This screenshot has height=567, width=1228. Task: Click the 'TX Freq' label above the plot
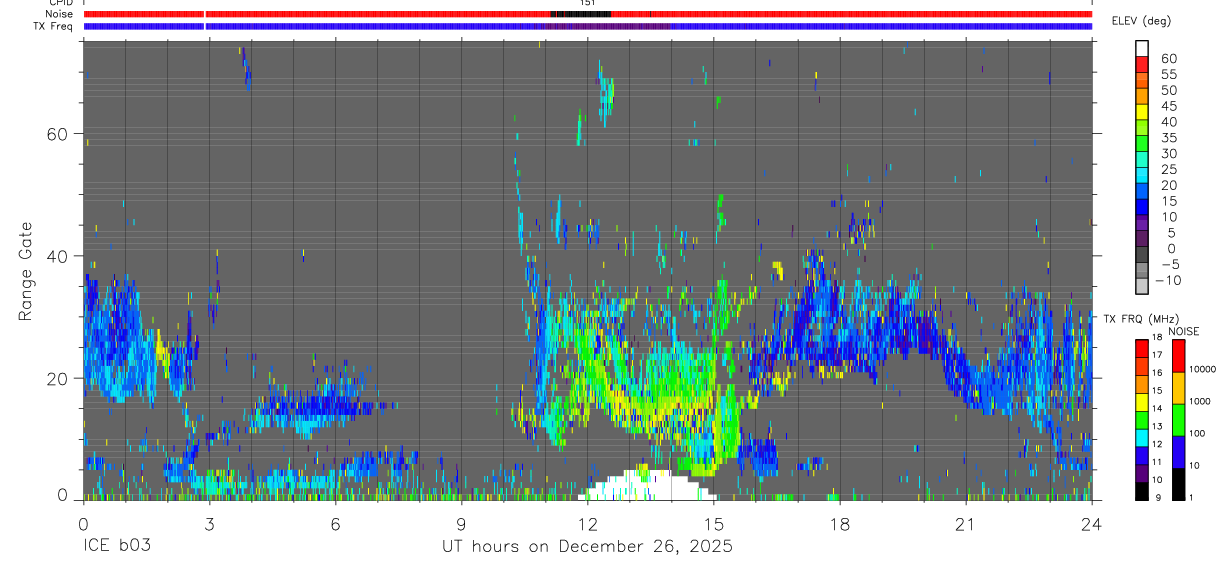pos(55,26)
